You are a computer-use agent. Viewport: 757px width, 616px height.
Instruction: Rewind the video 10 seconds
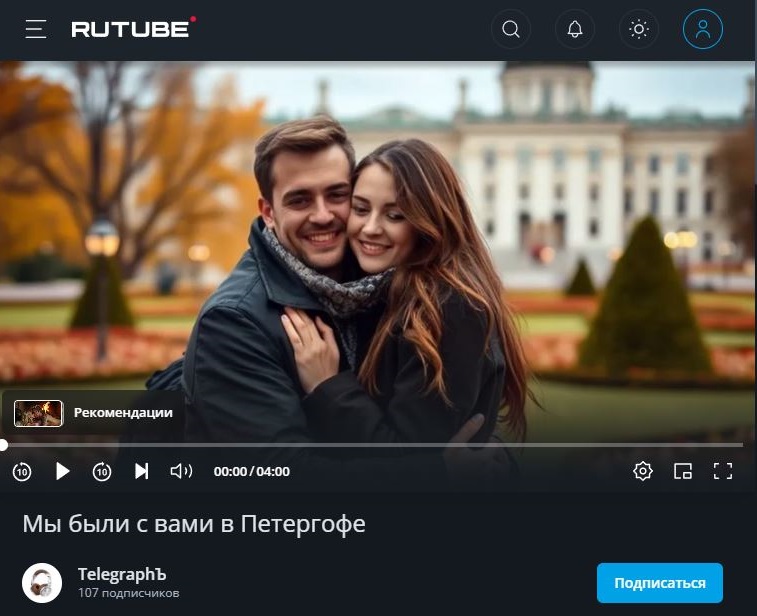(x=22, y=471)
